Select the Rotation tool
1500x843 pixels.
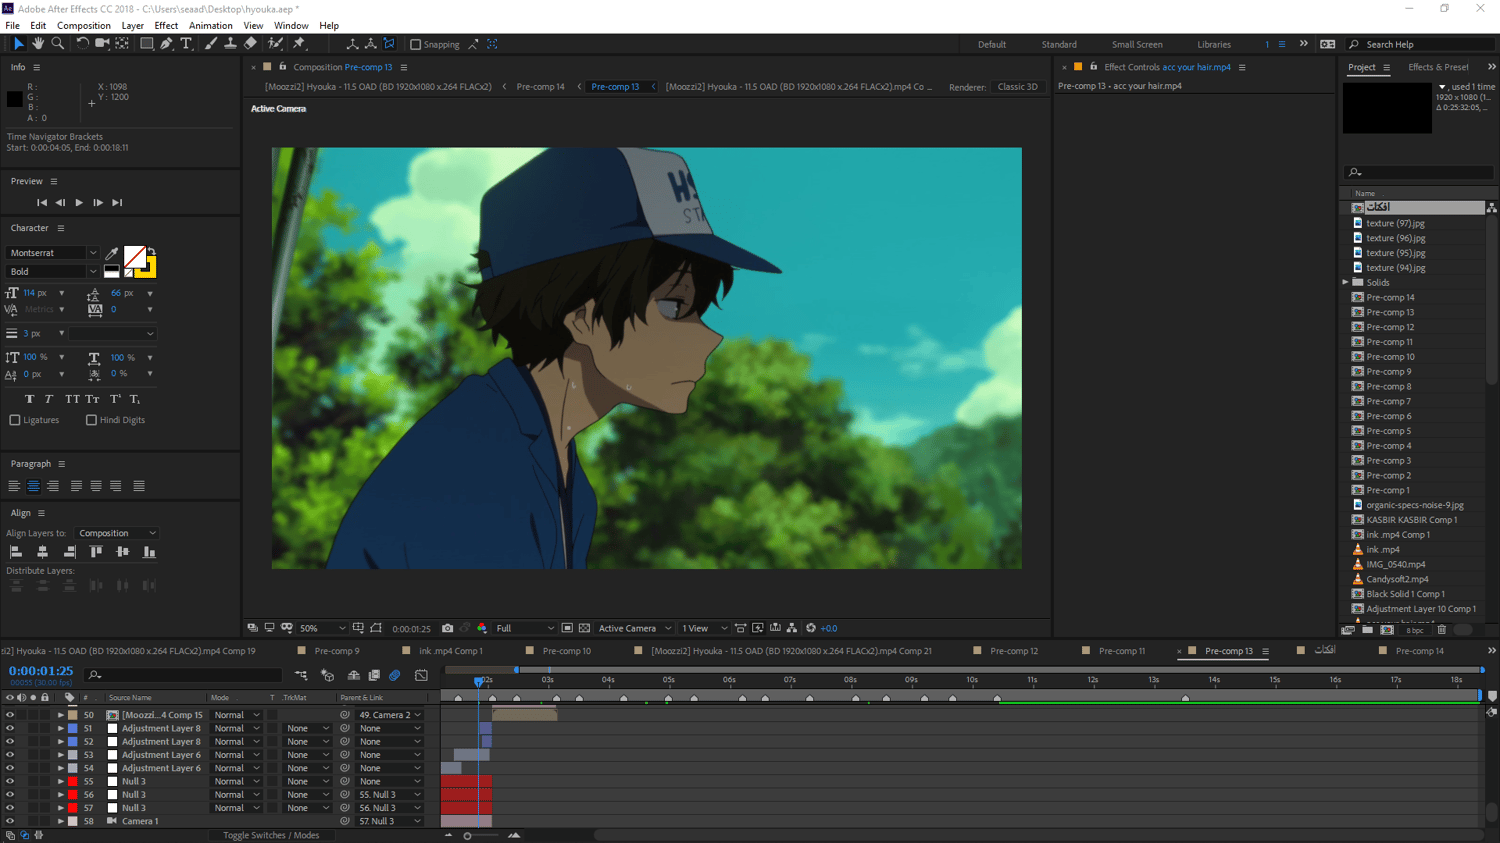coord(82,44)
